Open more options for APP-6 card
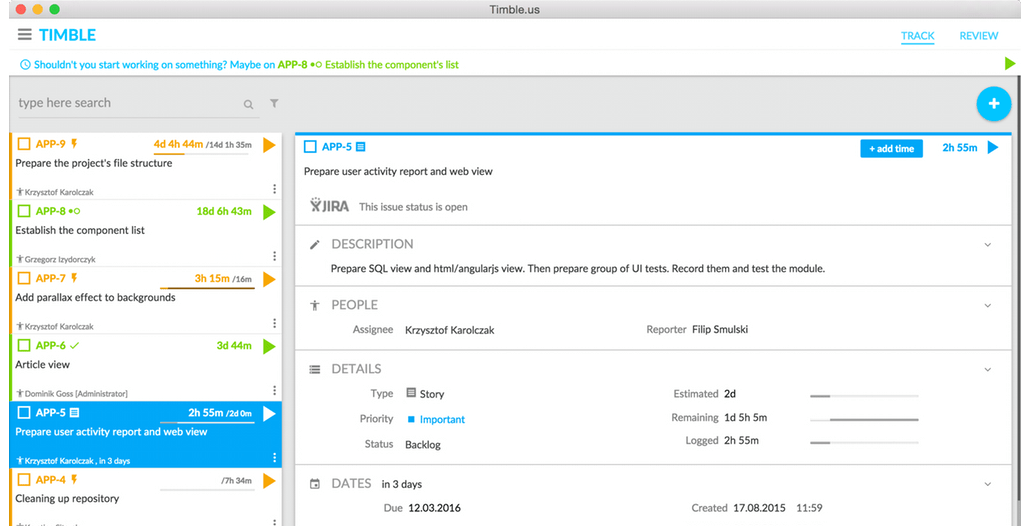The width and height of the screenshot is (1030, 526). click(274, 390)
